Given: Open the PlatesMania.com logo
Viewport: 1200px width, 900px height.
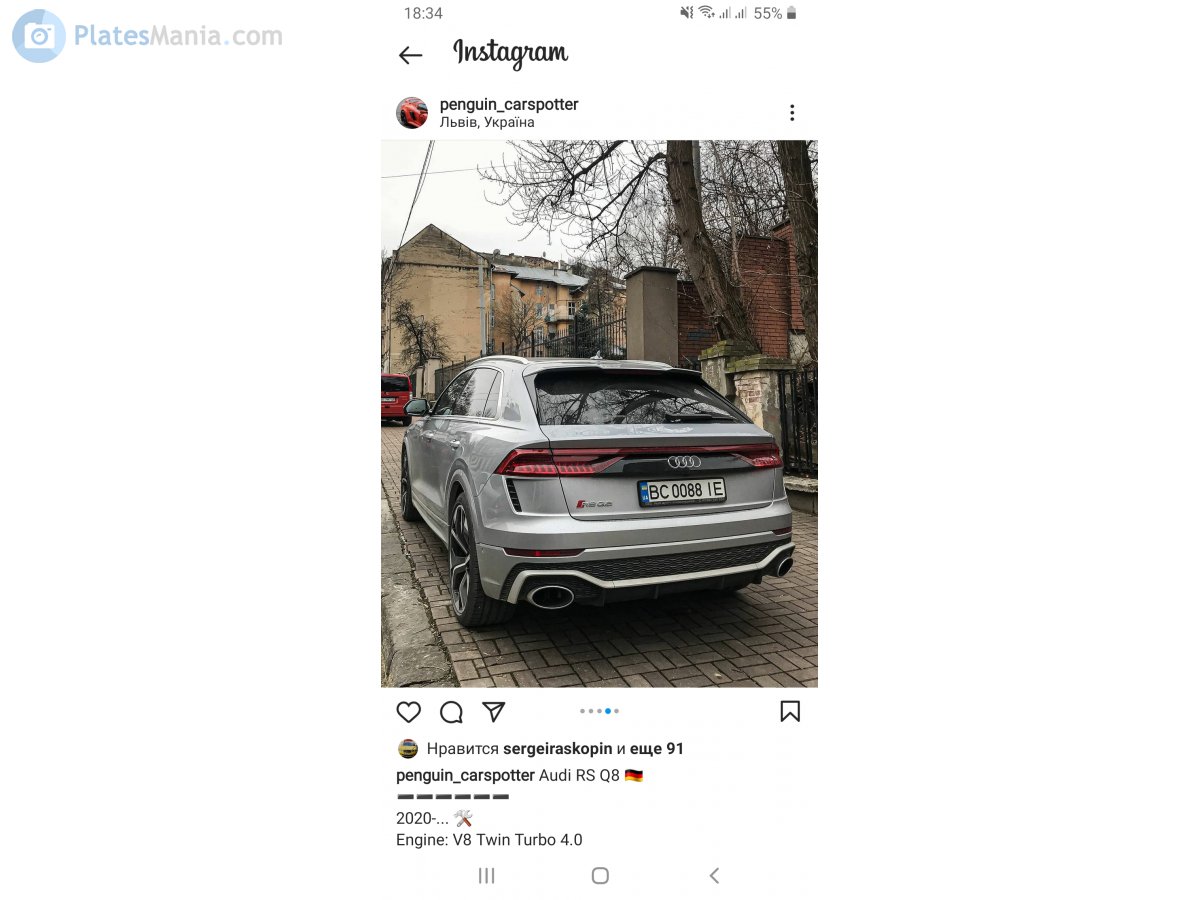Looking at the screenshot, I should click(148, 36).
